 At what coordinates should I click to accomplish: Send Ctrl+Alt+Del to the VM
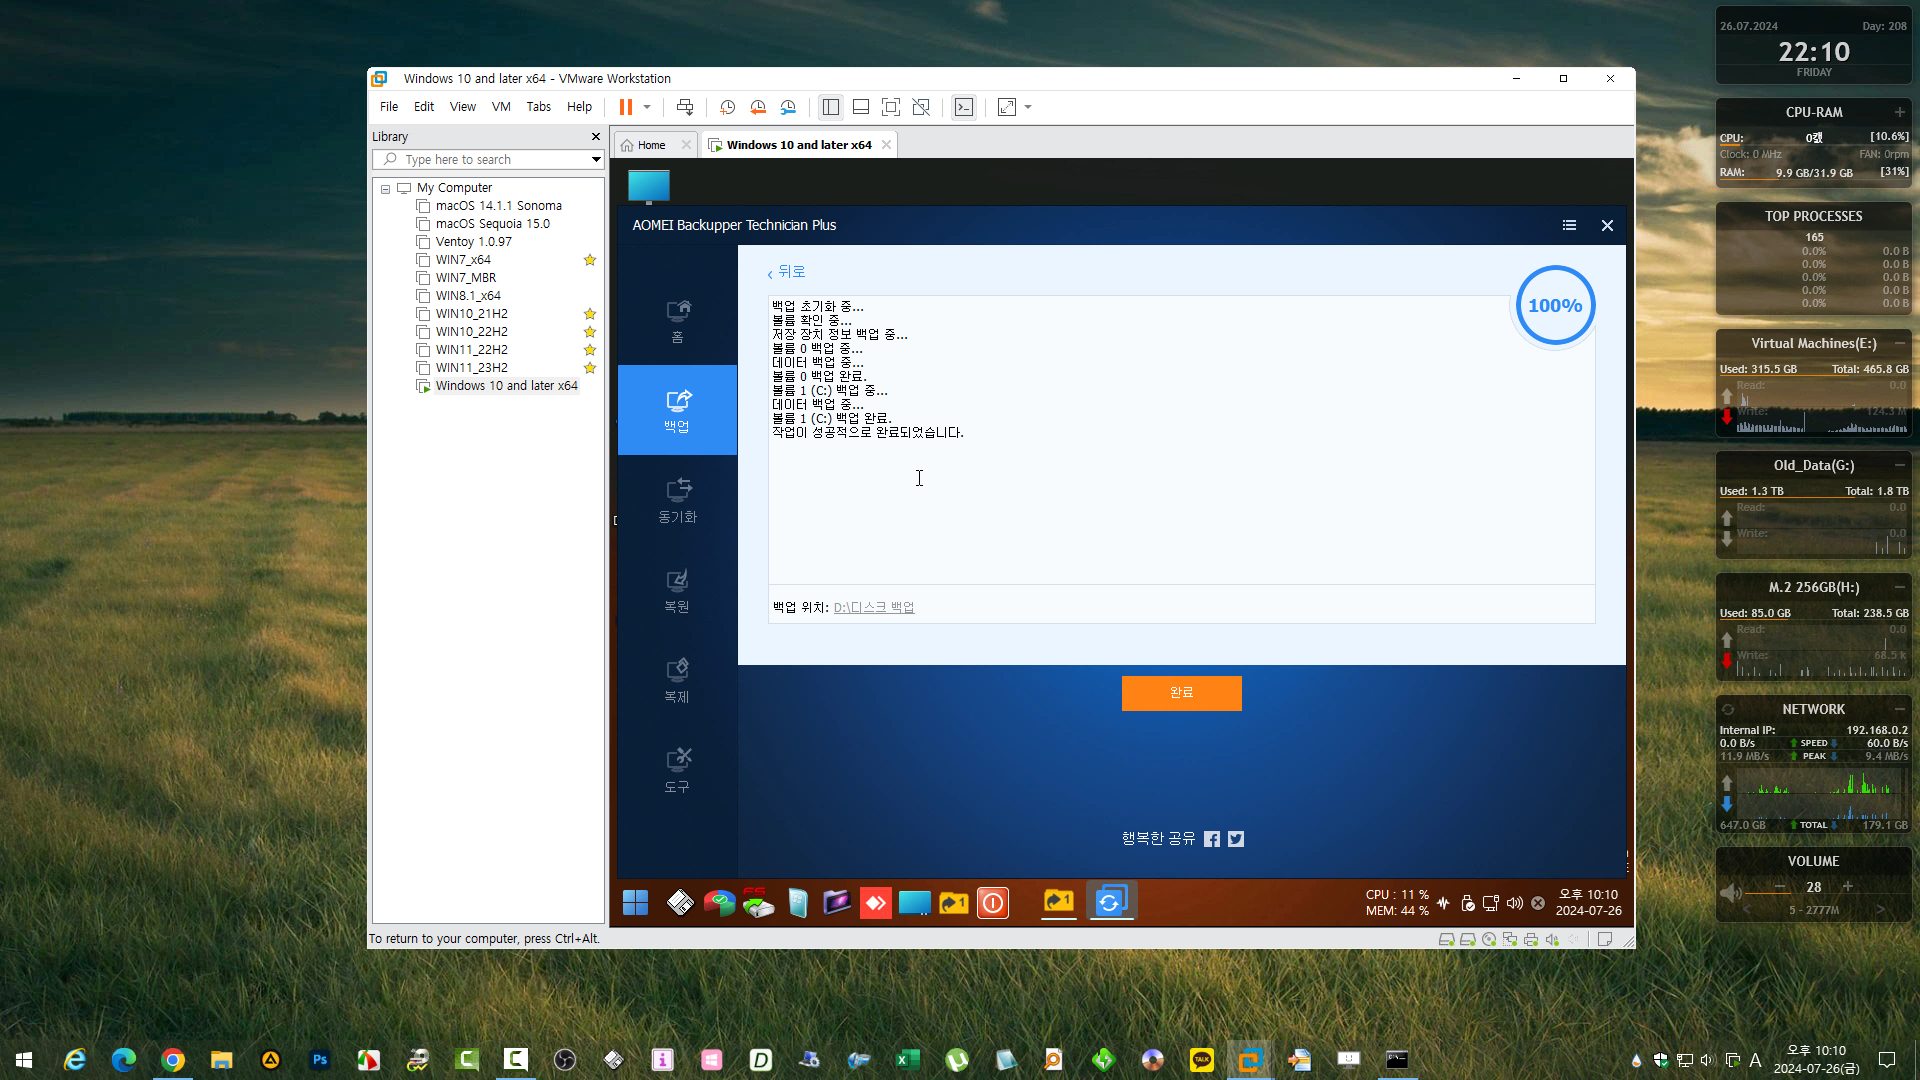tap(685, 107)
